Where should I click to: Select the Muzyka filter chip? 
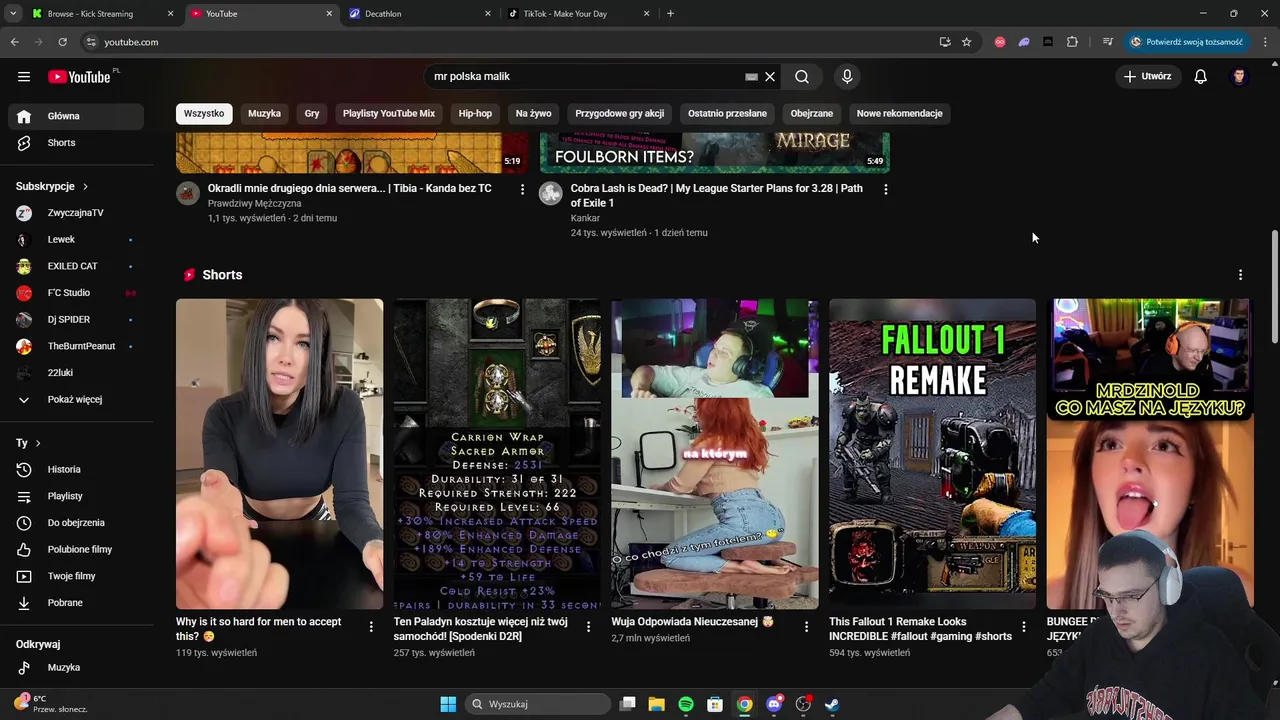tap(264, 113)
